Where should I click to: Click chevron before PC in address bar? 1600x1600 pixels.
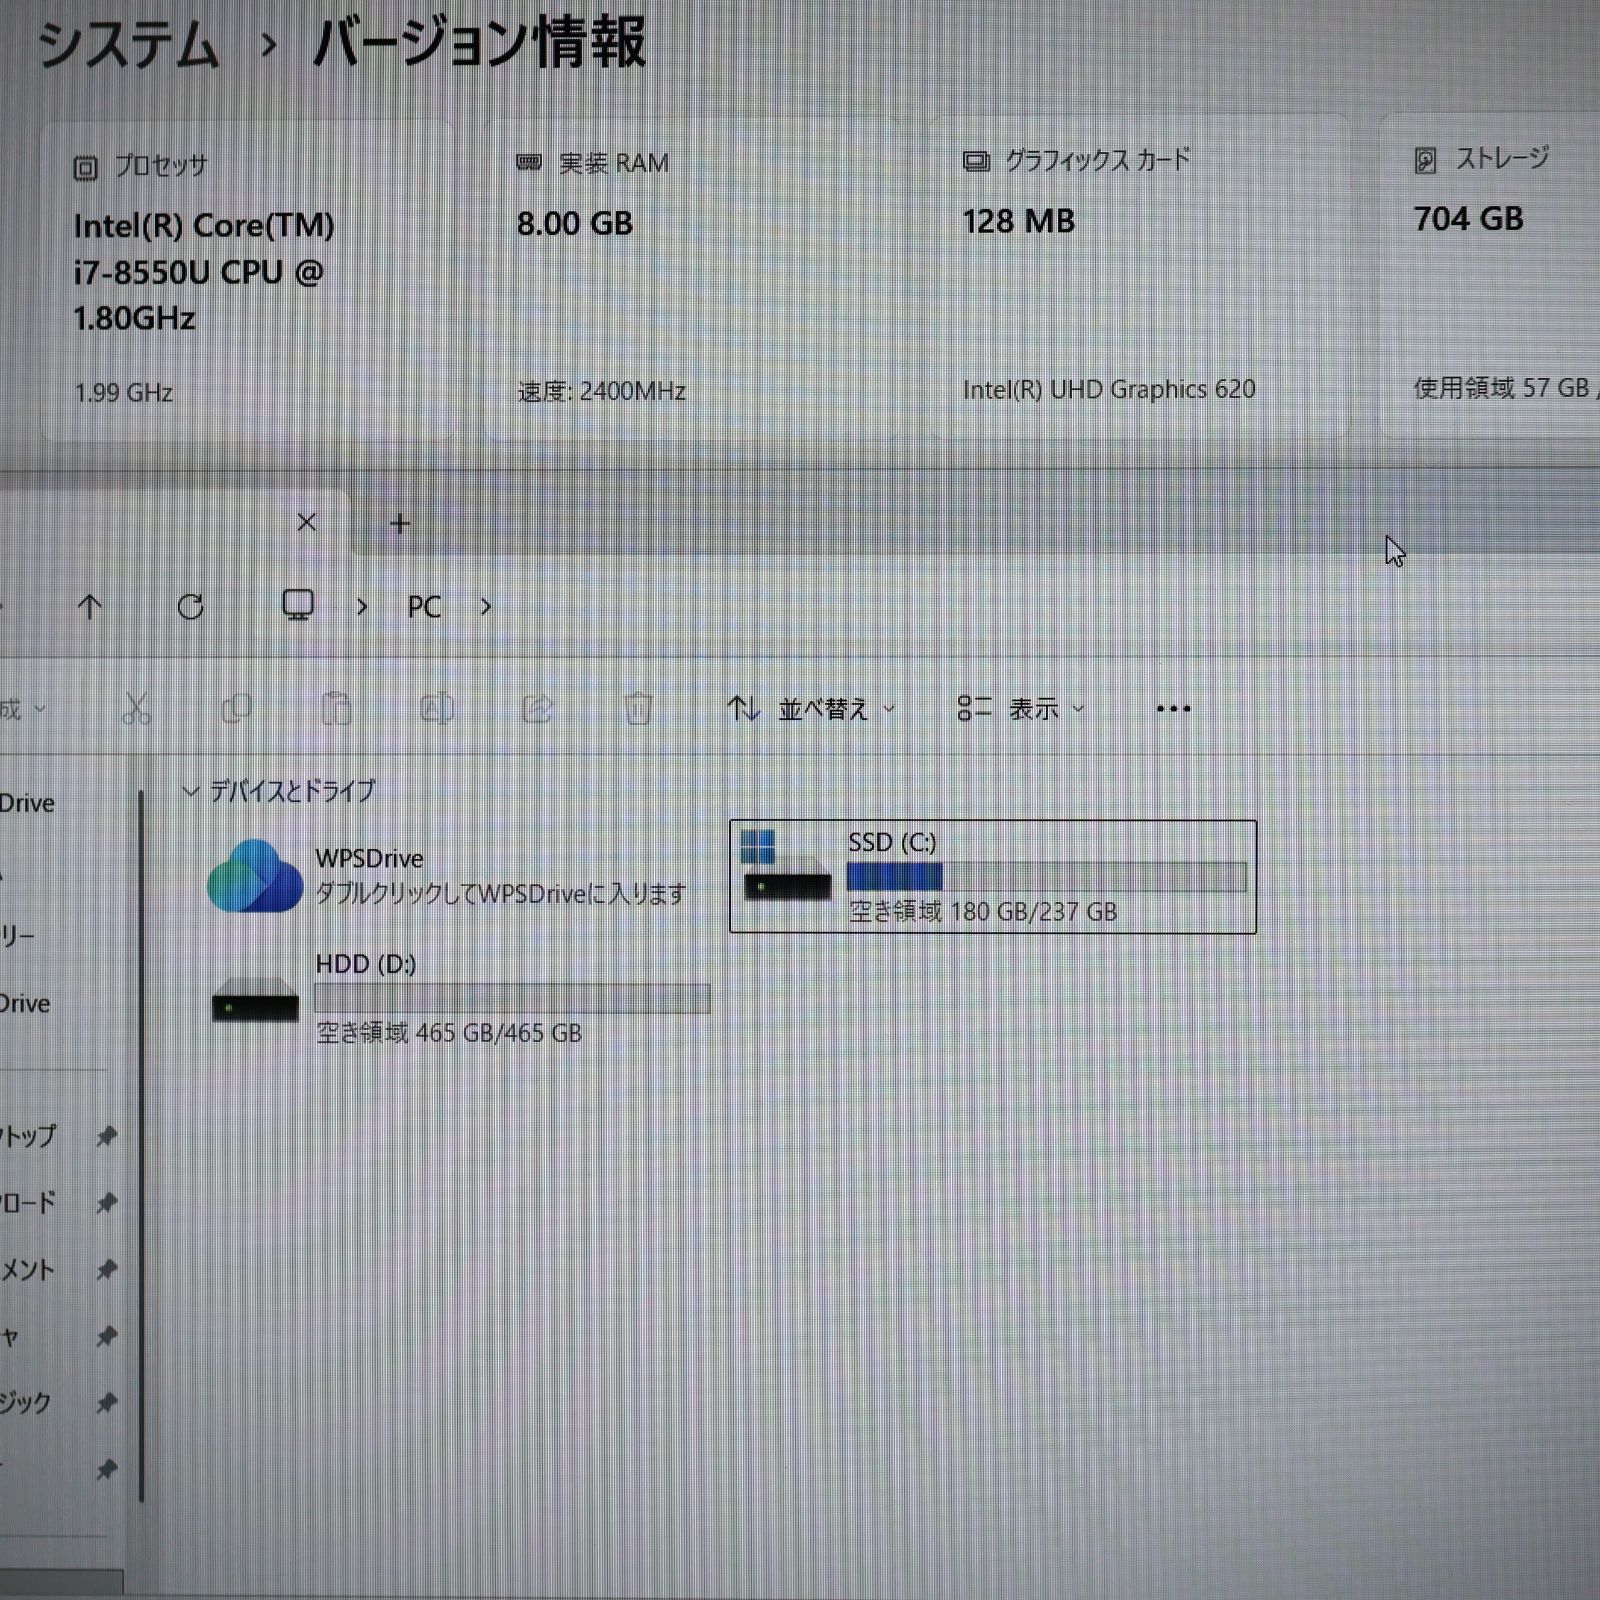click(x=362, y=607)
